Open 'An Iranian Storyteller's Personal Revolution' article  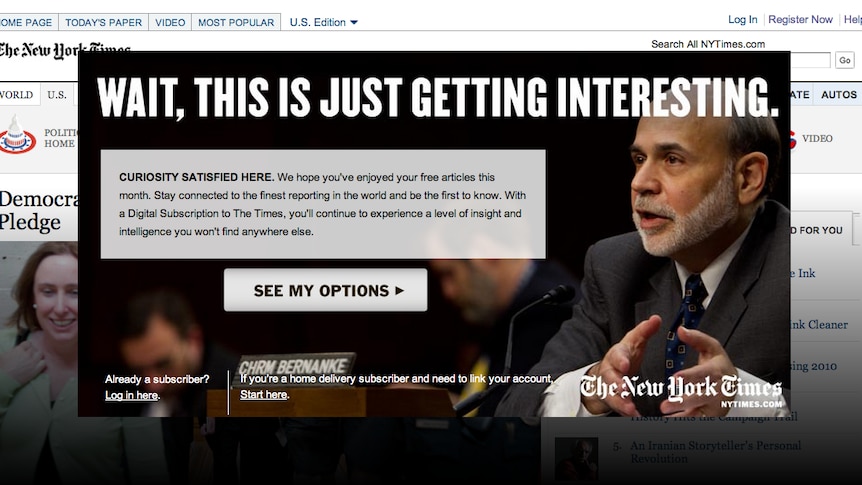click(x=715, y=452)
